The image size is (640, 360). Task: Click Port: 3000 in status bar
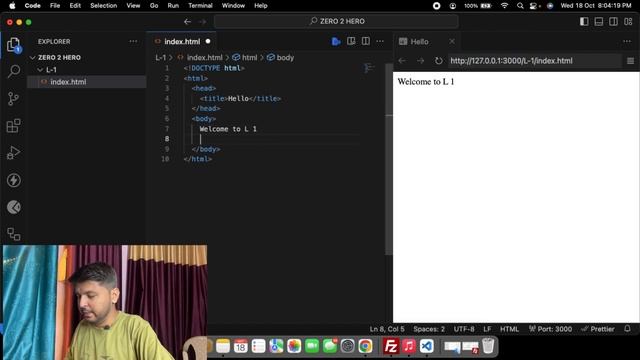(x=550, y=329)
